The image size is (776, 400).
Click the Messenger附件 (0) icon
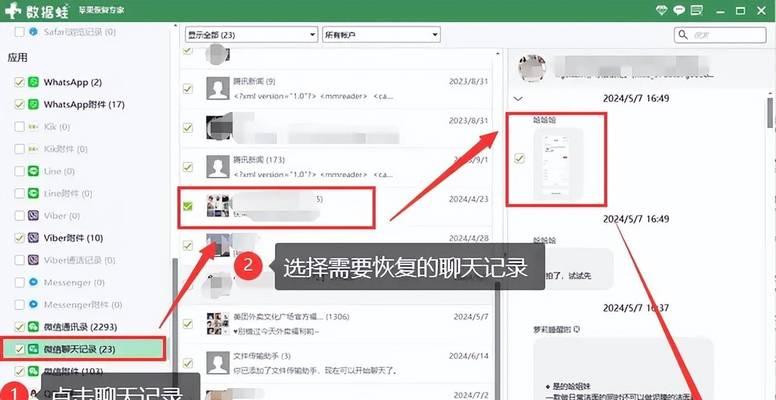coord(33,304)
